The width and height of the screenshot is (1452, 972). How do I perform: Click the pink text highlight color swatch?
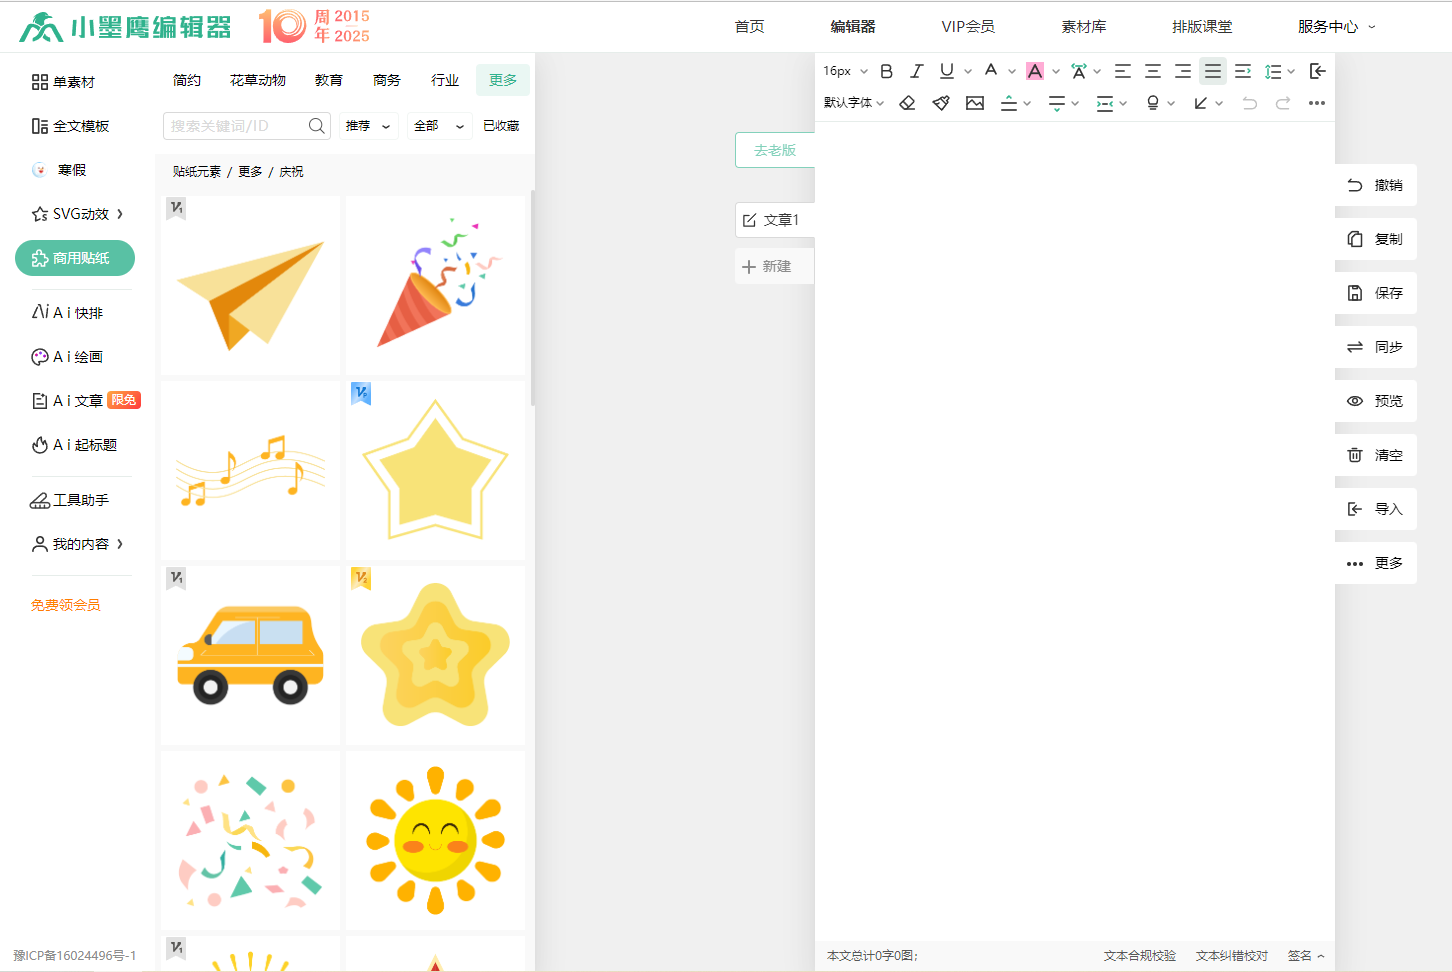click(1035, 71)
